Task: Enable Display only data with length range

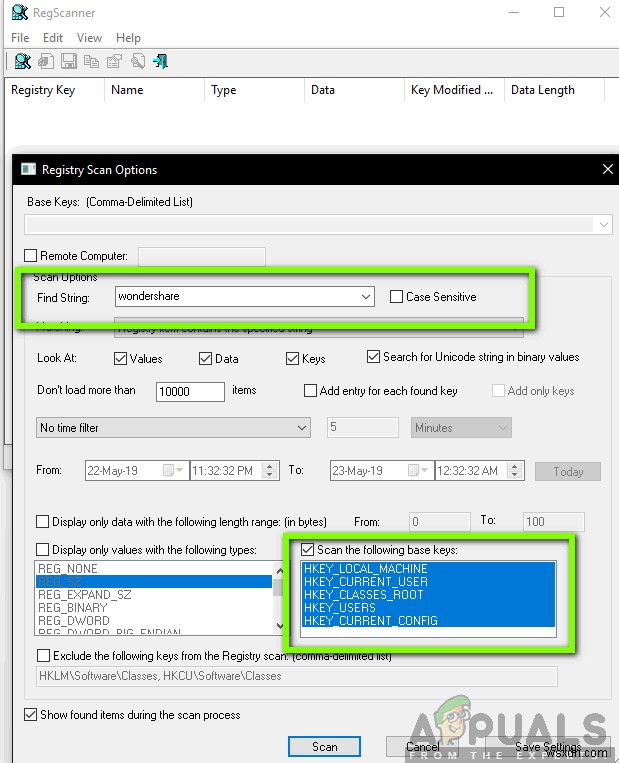Action: [42, 522]
